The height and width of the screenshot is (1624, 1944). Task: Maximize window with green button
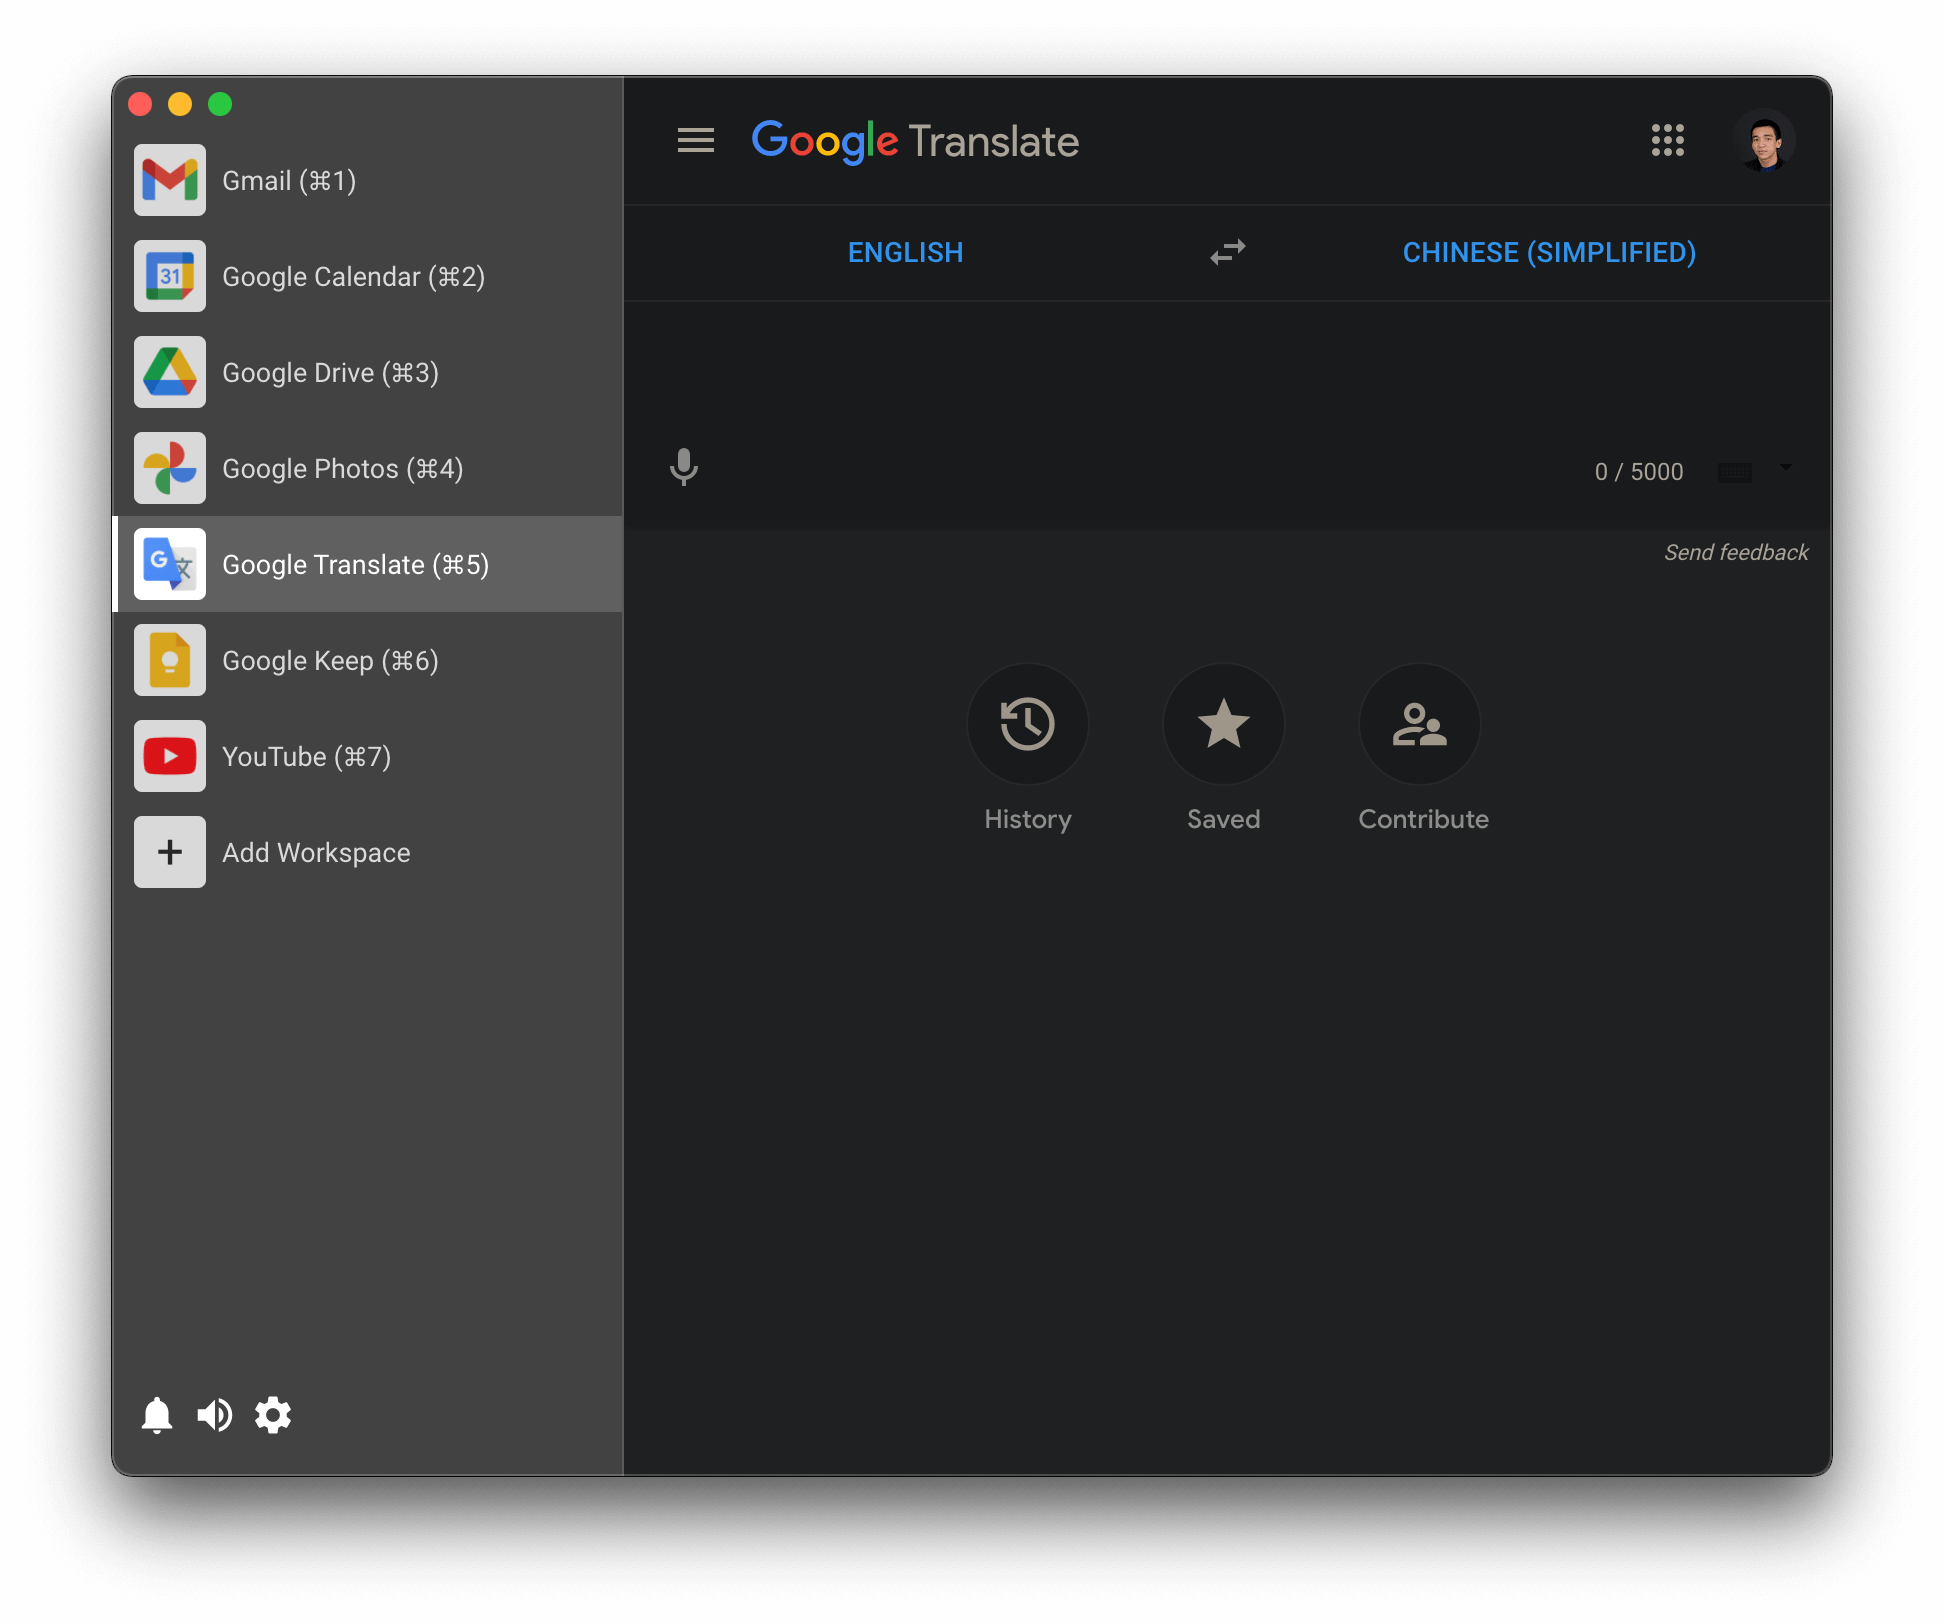[x=220, y=104]
